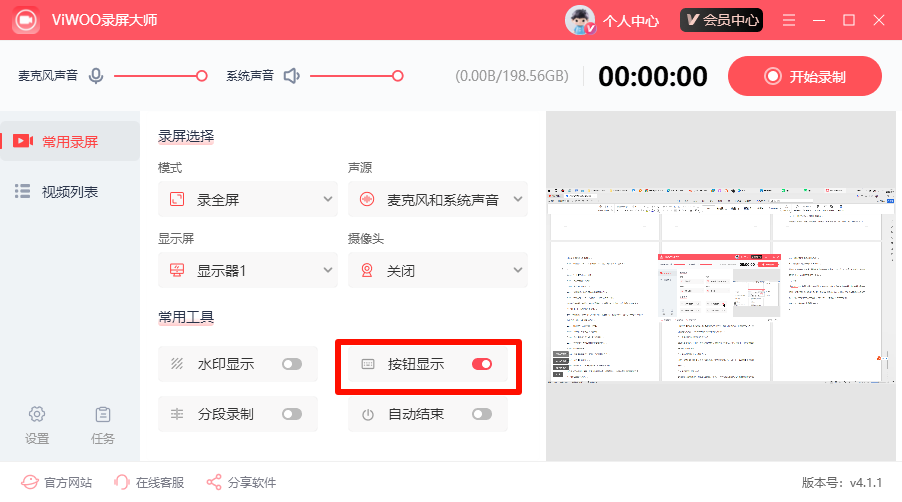This screenshot has width=902, height=502.
Task: Click 开始录制 to start recording
Action: click(x=804, y=76)
